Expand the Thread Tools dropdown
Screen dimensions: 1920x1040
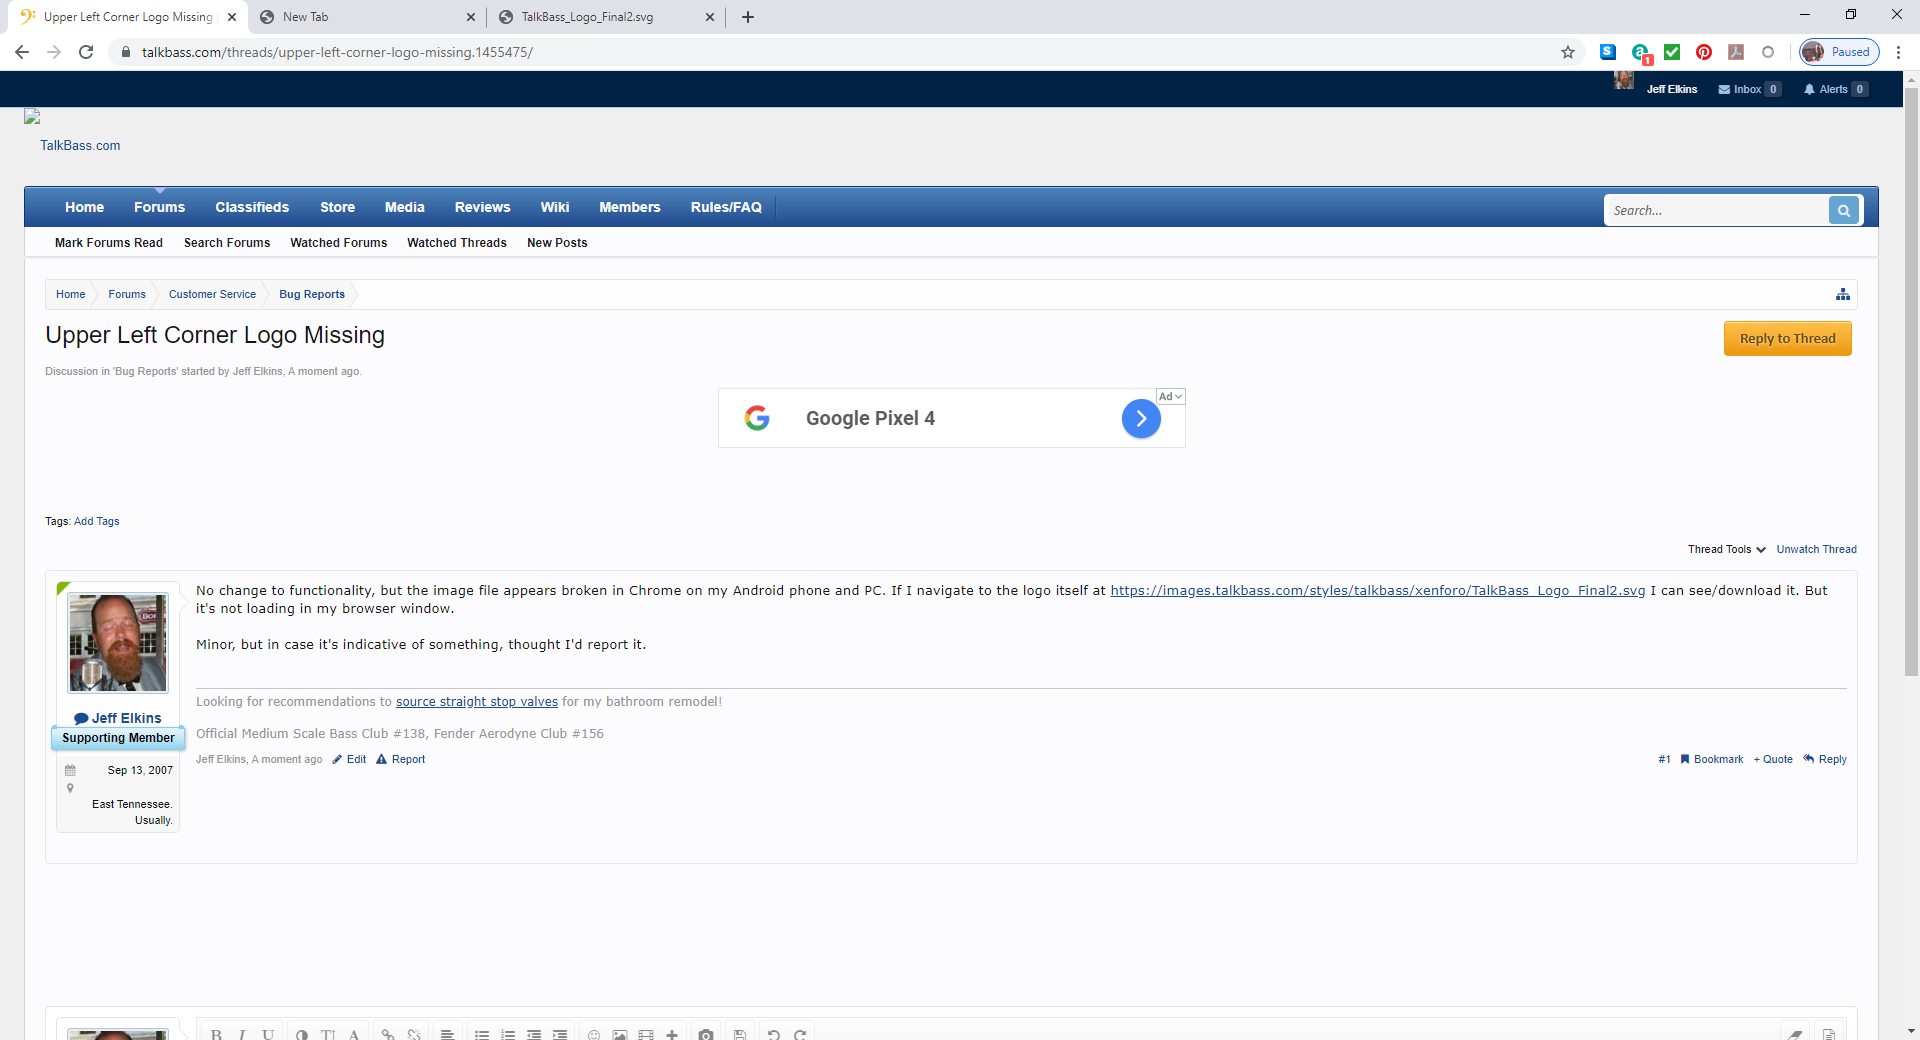click(1727, 549)
